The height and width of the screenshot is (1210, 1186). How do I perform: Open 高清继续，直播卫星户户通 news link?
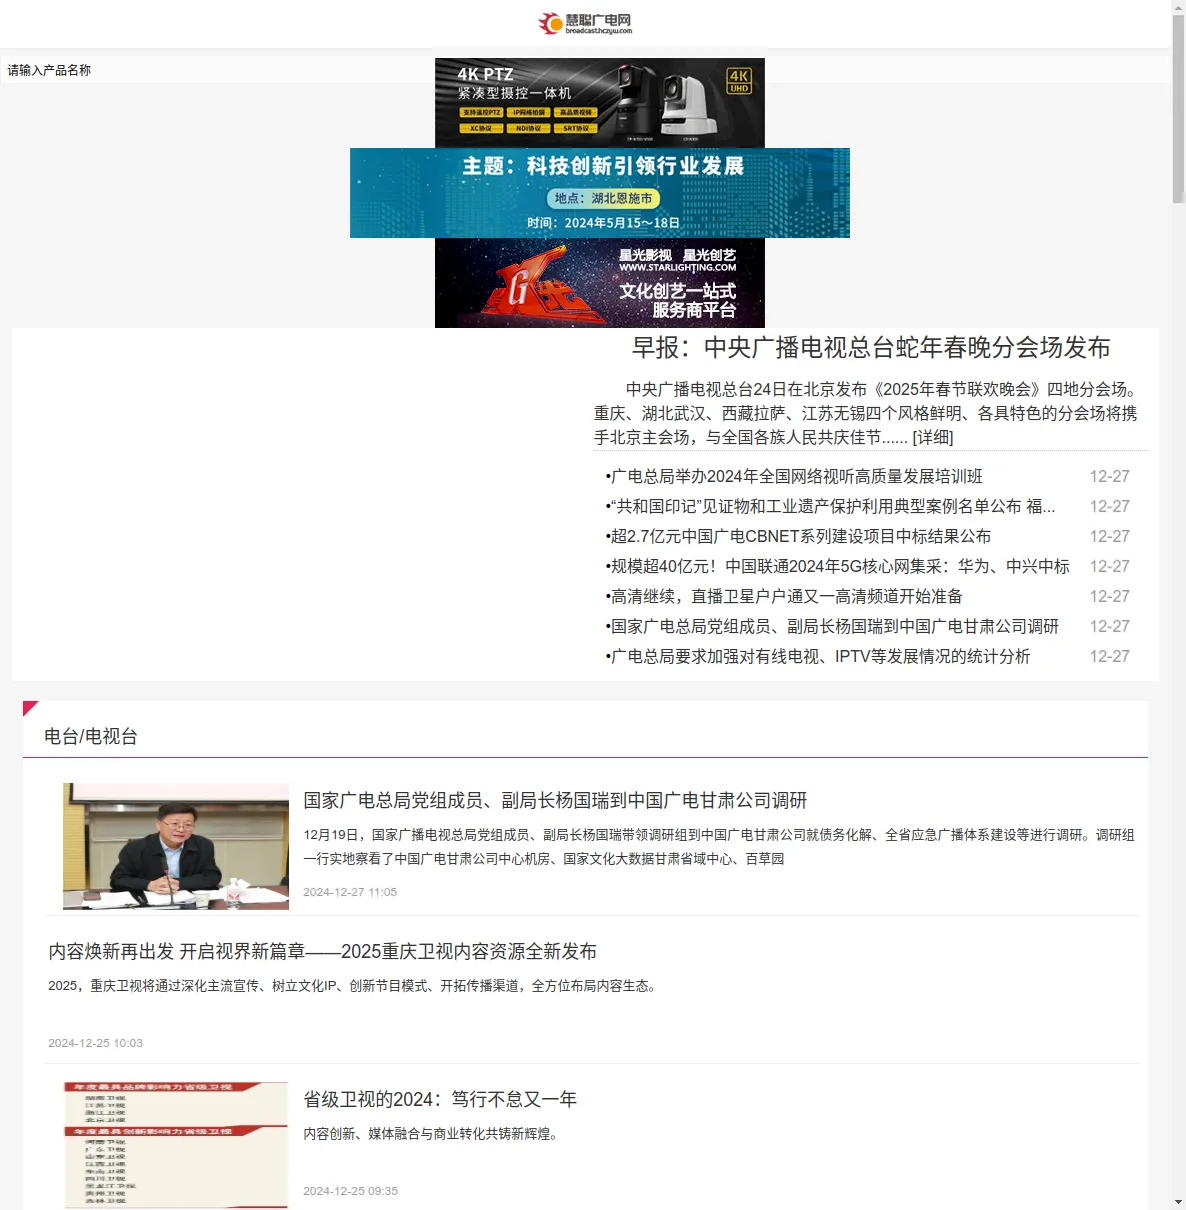(x=786, y=596)
